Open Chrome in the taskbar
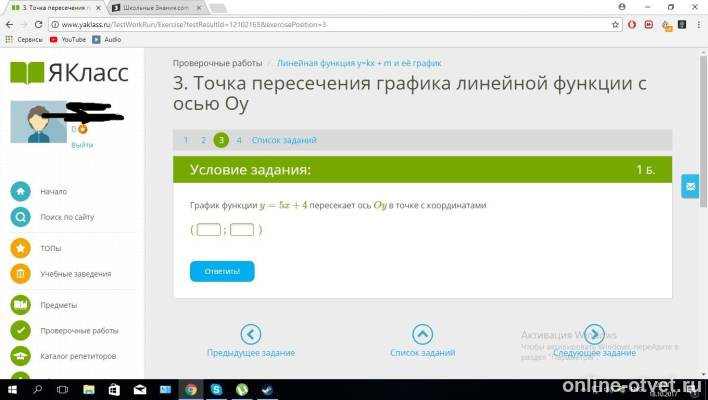Screen dimensions: 708x400 click(x=191, y=389)
